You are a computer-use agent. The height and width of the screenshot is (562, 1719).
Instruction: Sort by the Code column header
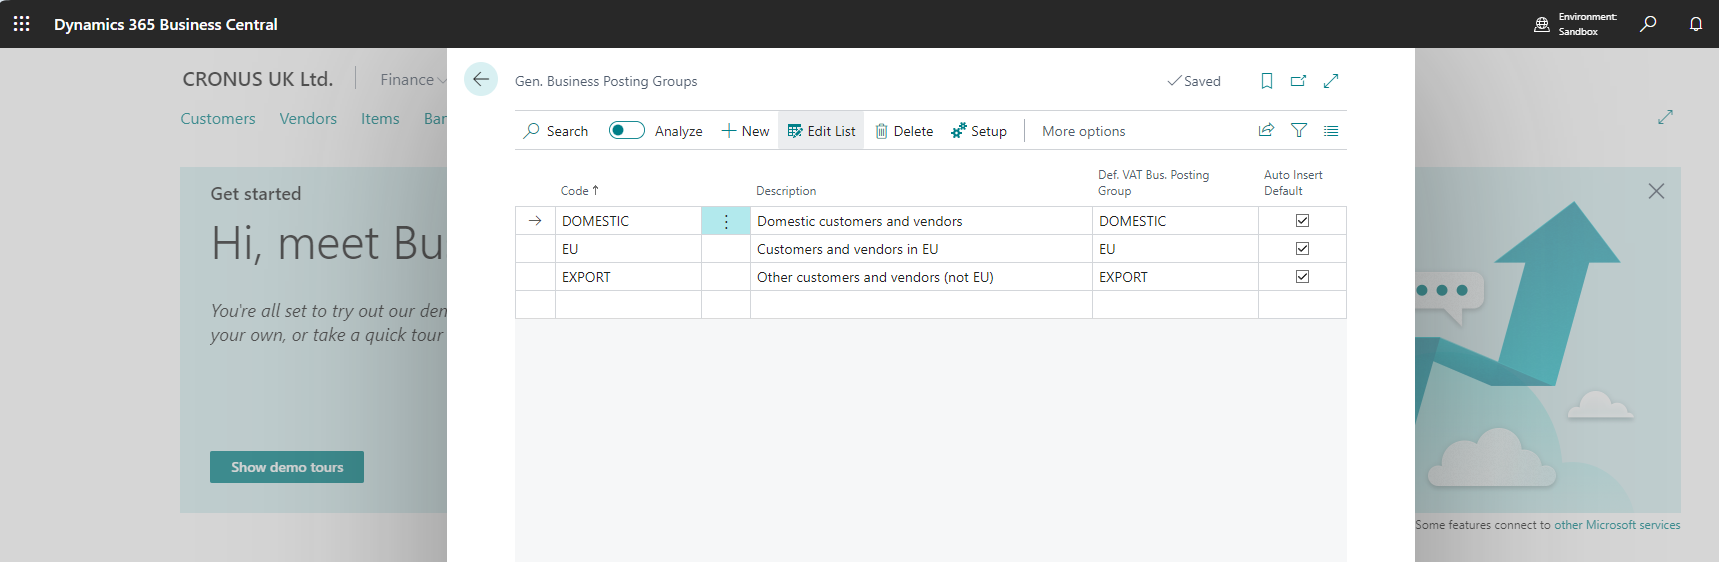click(x=580, y=190)
